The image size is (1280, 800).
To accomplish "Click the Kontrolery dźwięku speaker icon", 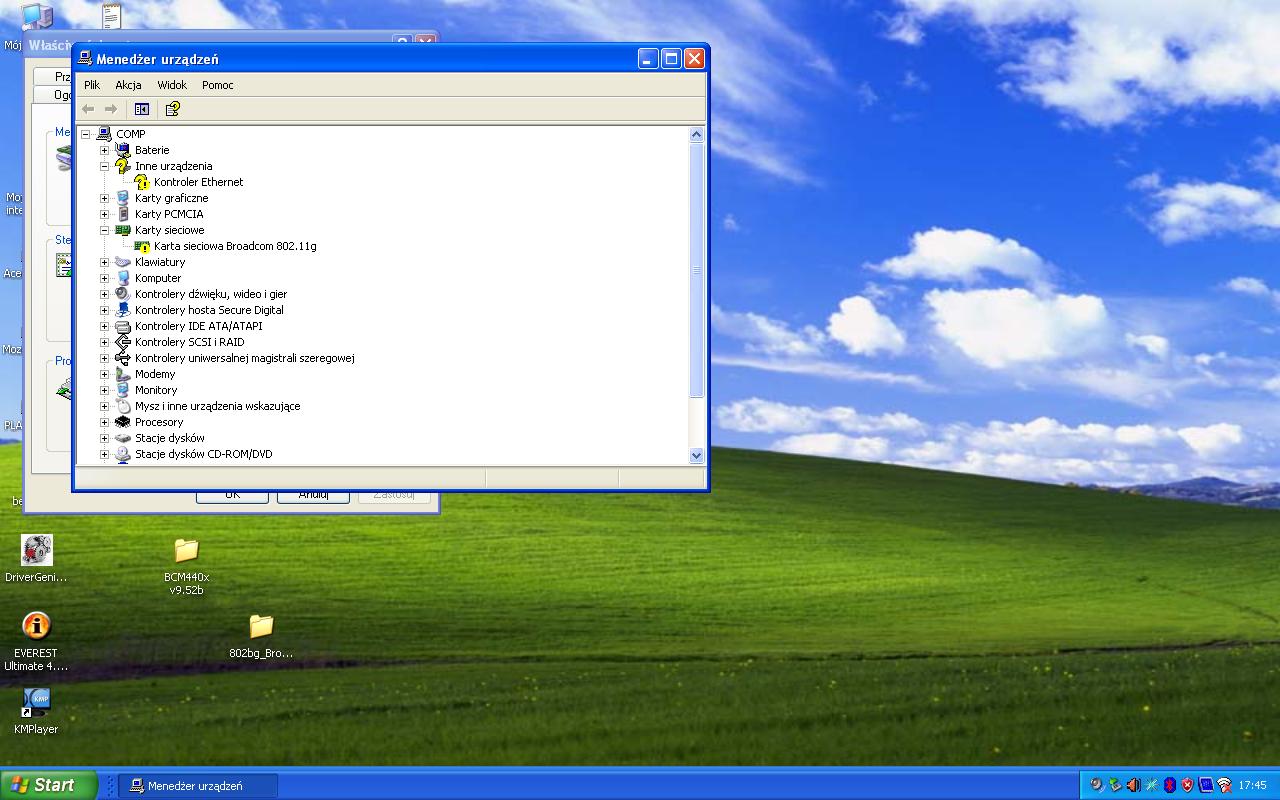I will coord(123,294).
